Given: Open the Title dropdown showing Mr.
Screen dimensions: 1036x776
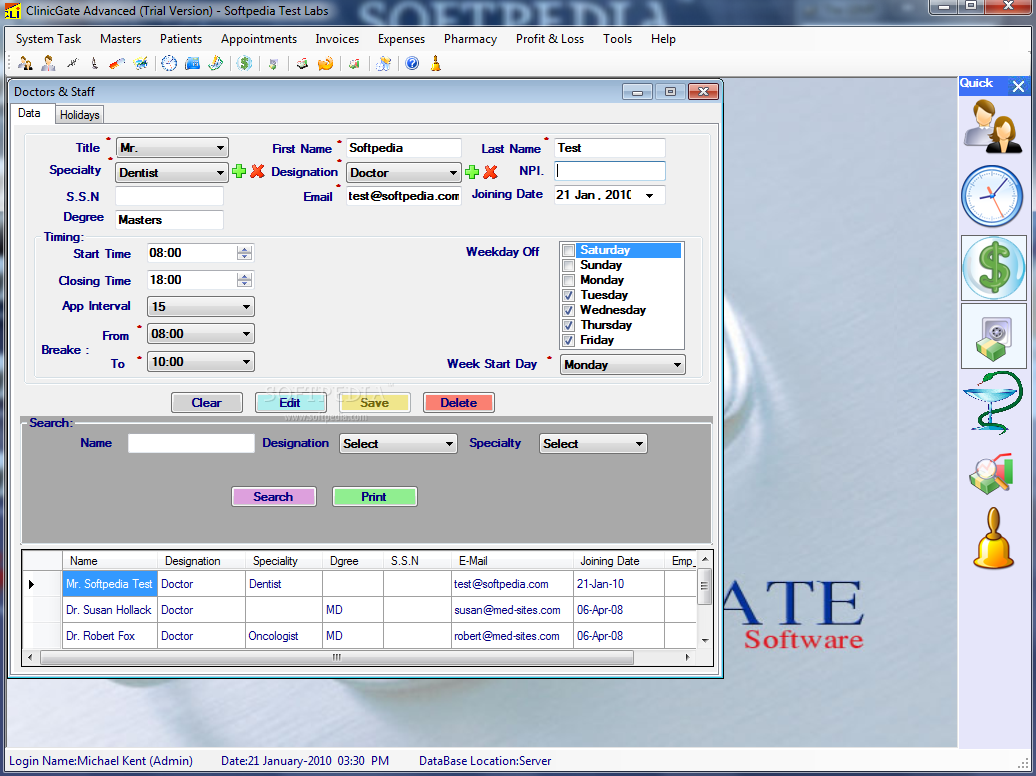Looking at the screenshot, I should pos(172,148).
